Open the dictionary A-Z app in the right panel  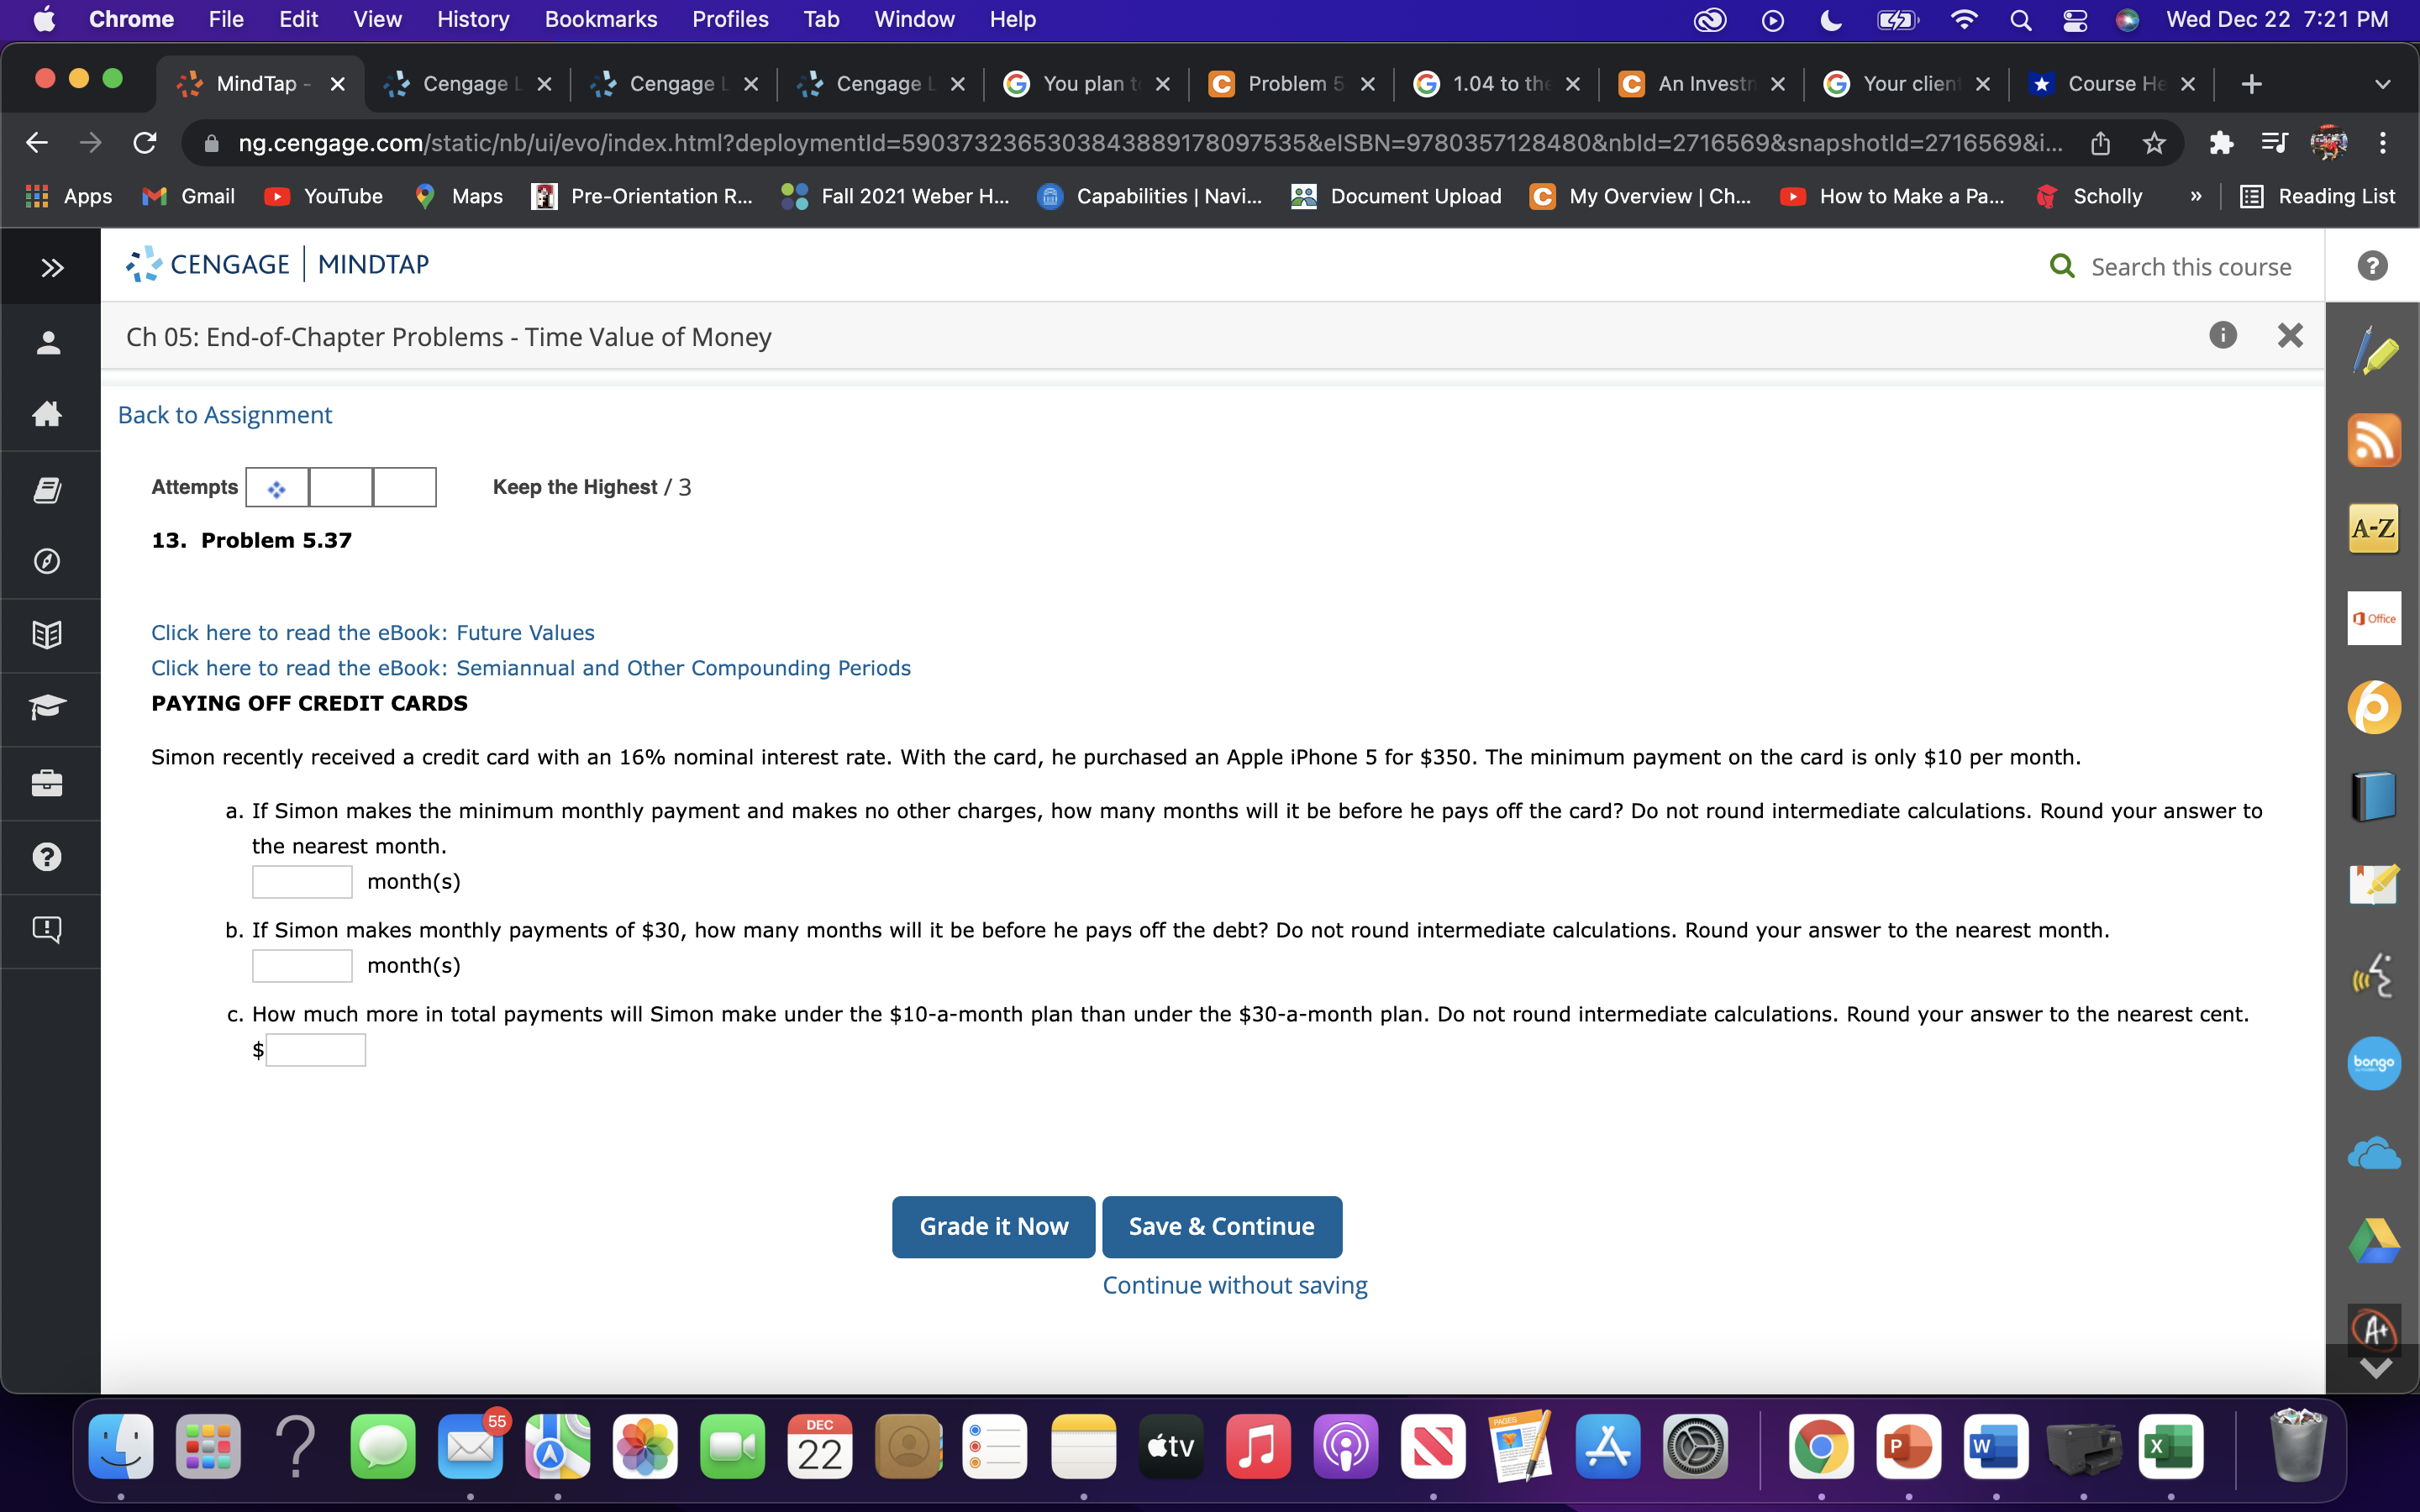tap(2374, 527)
